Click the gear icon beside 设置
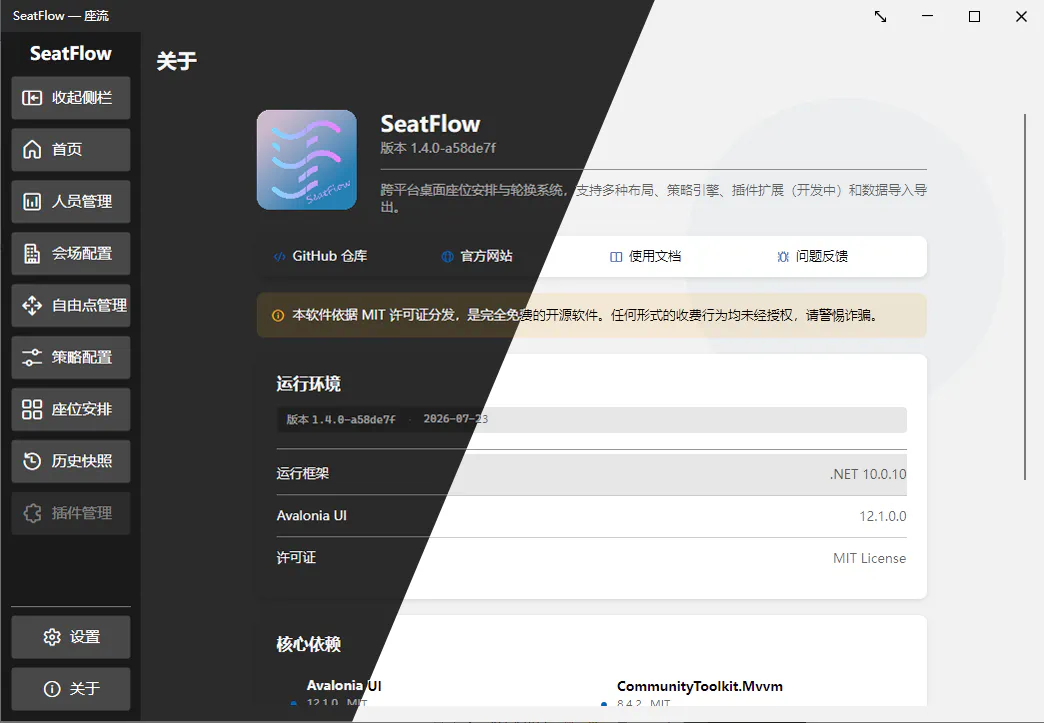 tap(52, 637)
